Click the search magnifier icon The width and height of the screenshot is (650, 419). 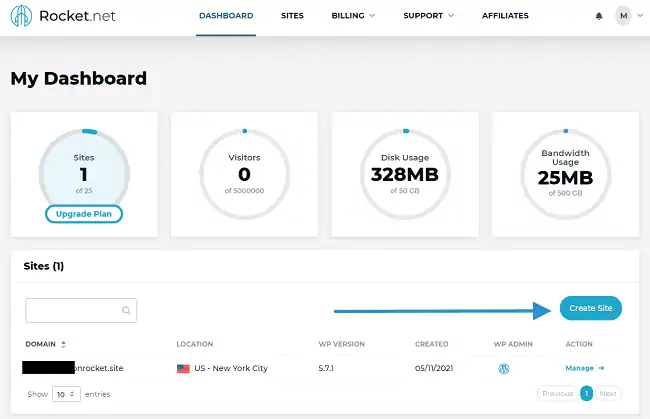(x=126, y=310)
